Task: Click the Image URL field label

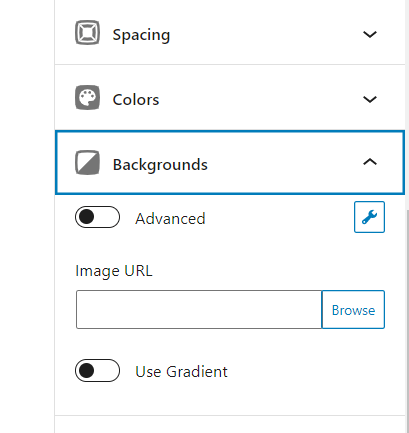Action: (114, 271)
